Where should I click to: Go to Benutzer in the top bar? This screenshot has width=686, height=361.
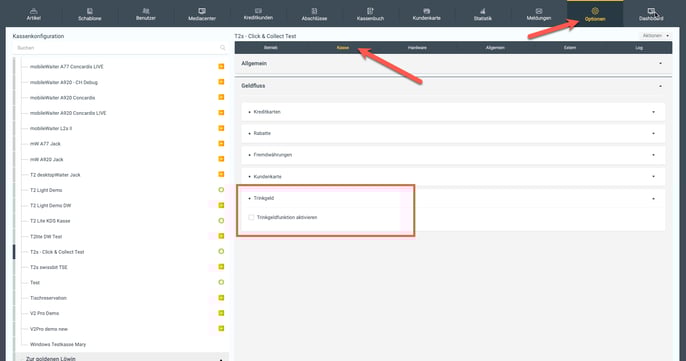click(x=146, y=14)
